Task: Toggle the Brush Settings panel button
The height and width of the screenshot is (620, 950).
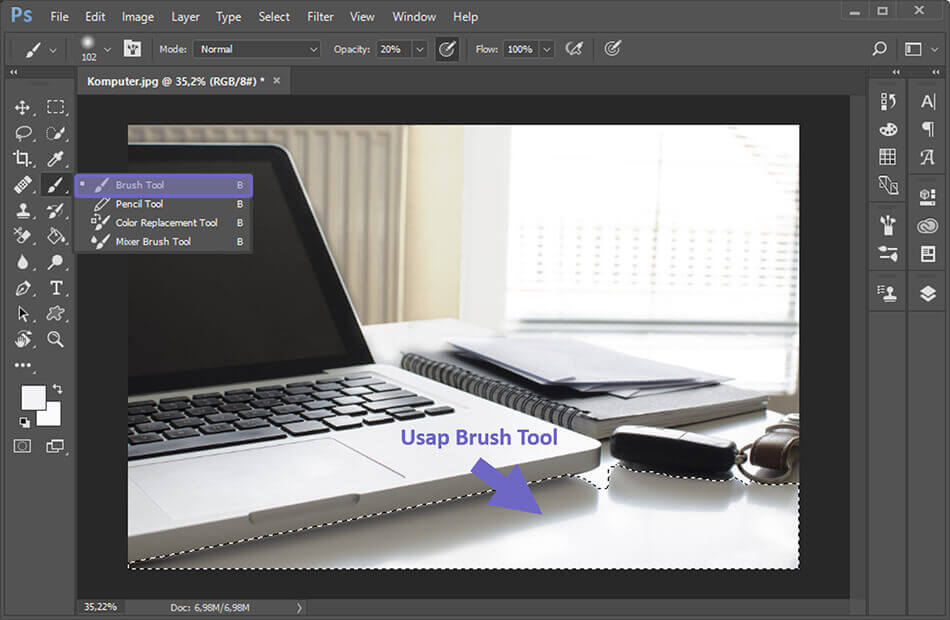Action: tap(132, 48)
